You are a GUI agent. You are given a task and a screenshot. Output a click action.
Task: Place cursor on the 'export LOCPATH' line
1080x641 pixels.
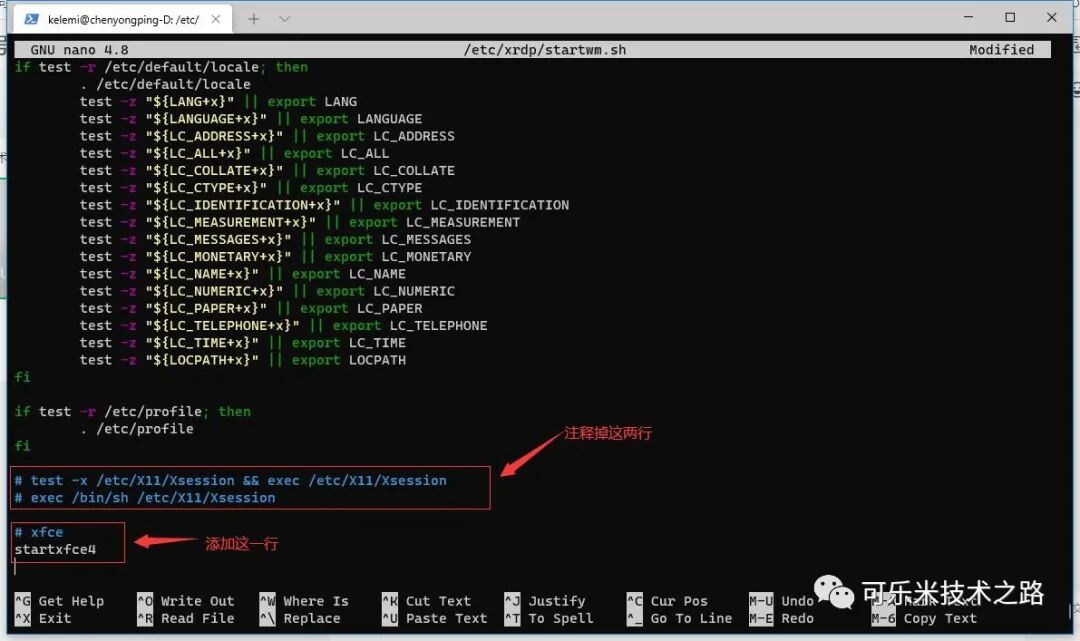tap(242, 359)
